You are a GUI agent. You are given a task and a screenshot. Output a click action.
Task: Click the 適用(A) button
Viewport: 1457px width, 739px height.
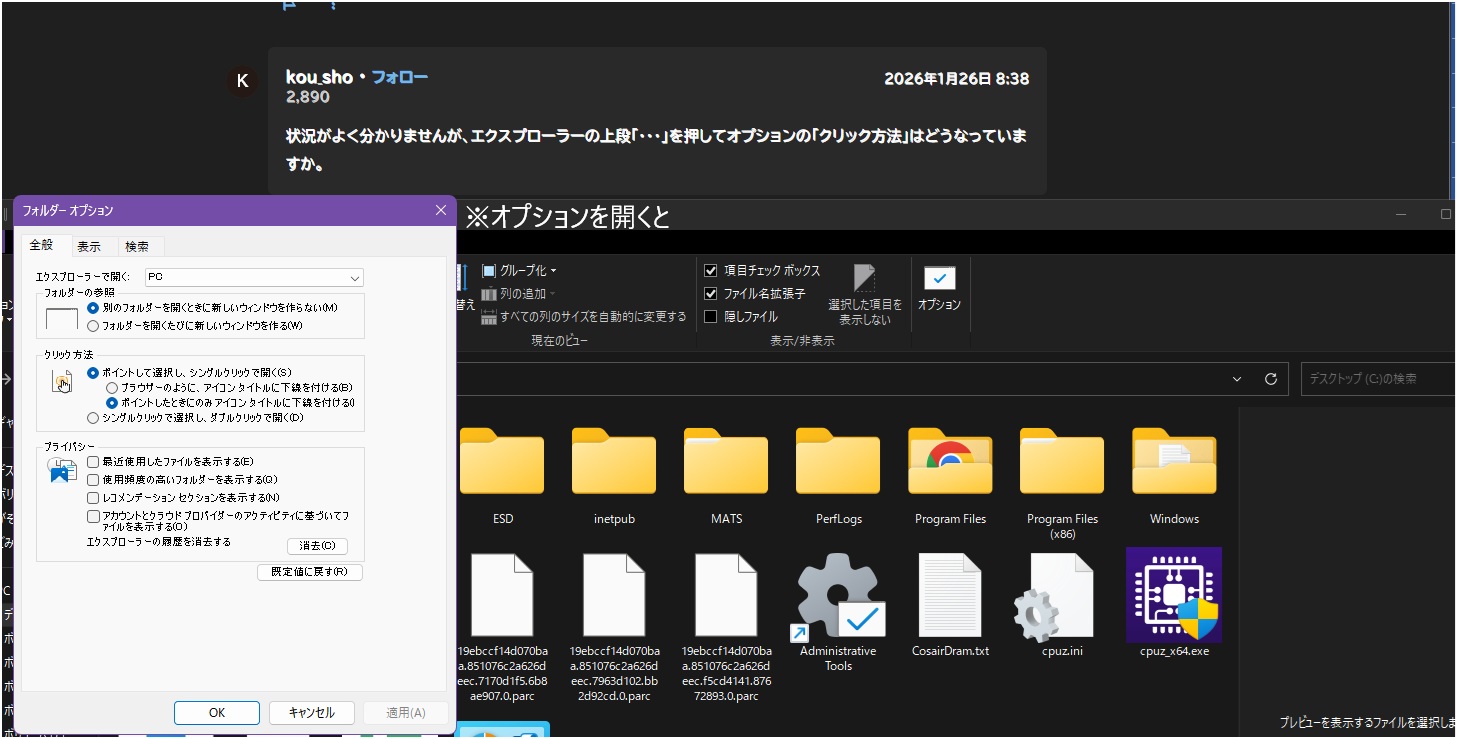click(406, 713)
